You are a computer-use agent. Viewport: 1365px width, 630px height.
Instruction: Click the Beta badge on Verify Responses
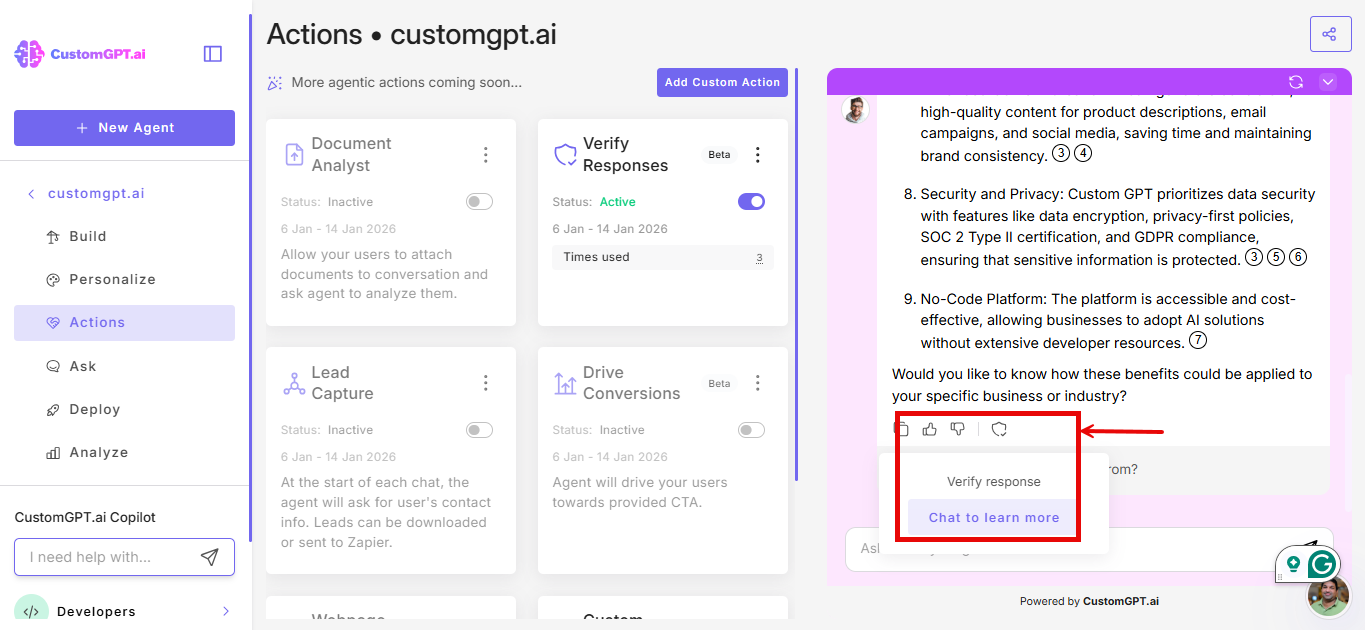click(719, 155)
